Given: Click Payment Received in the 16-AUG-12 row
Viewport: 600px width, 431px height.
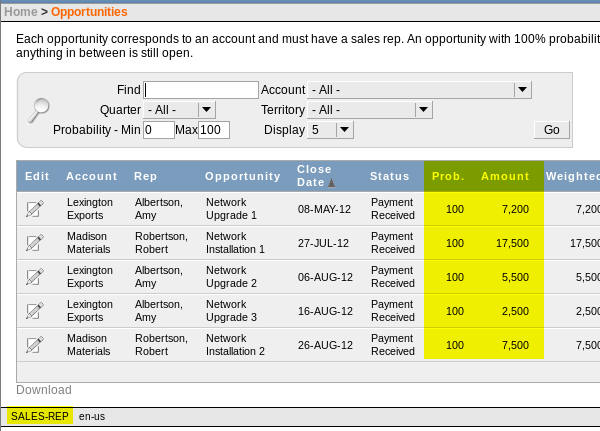Looking at the screenshot, I should point(393,311).
